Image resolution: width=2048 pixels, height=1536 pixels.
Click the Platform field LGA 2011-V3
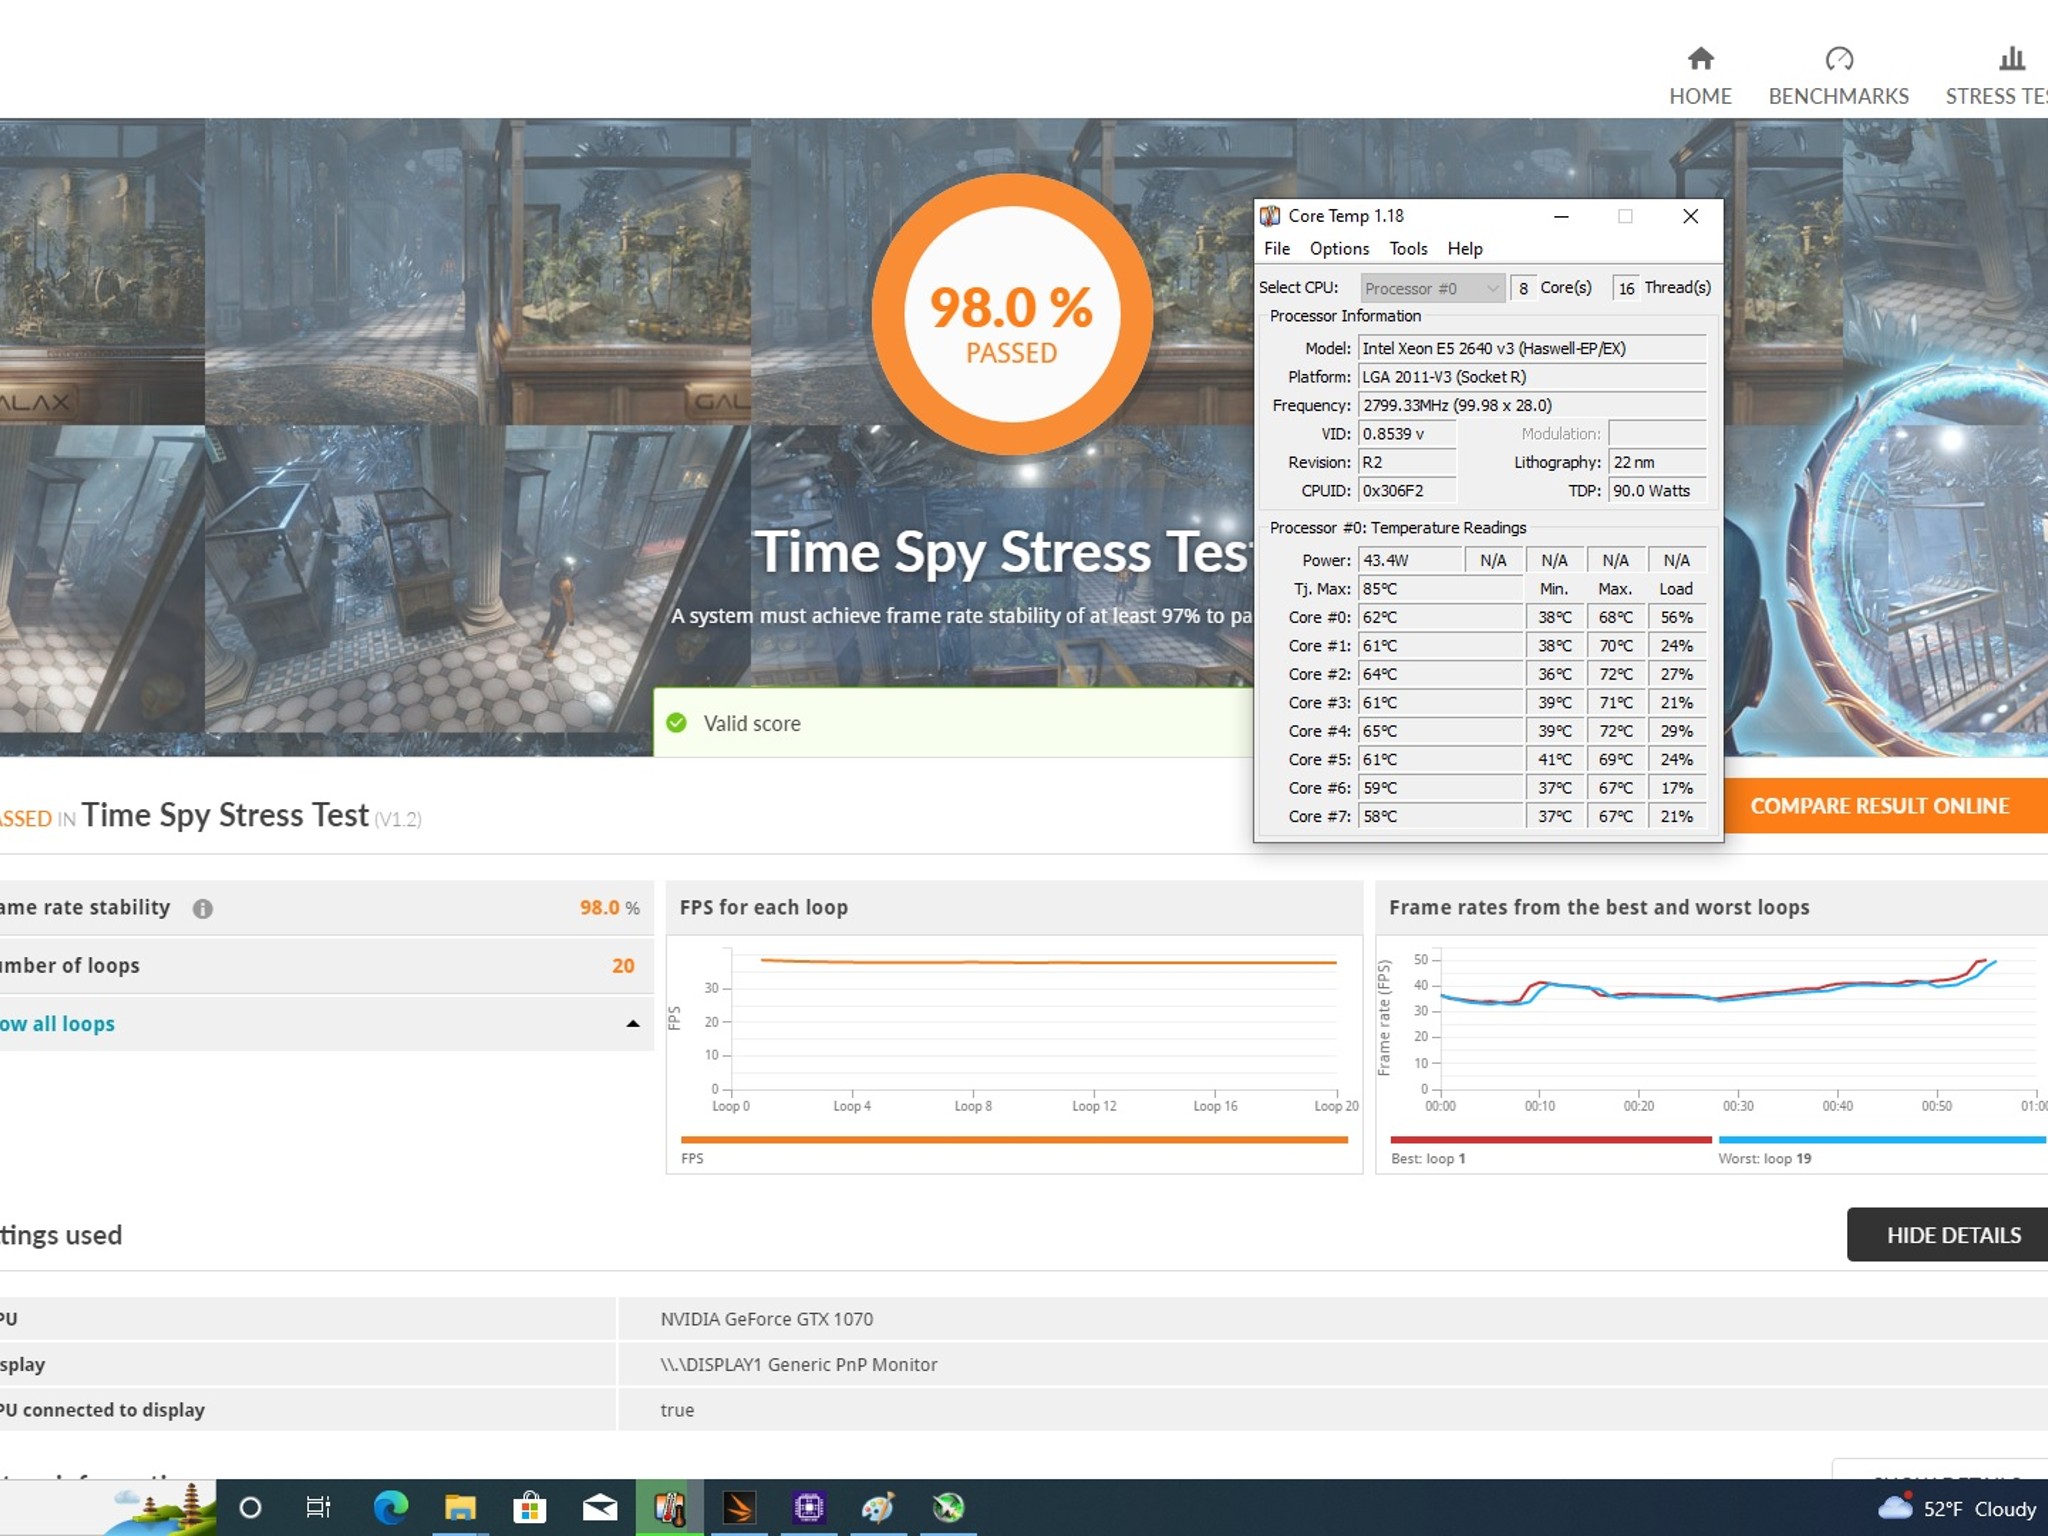1532,377
